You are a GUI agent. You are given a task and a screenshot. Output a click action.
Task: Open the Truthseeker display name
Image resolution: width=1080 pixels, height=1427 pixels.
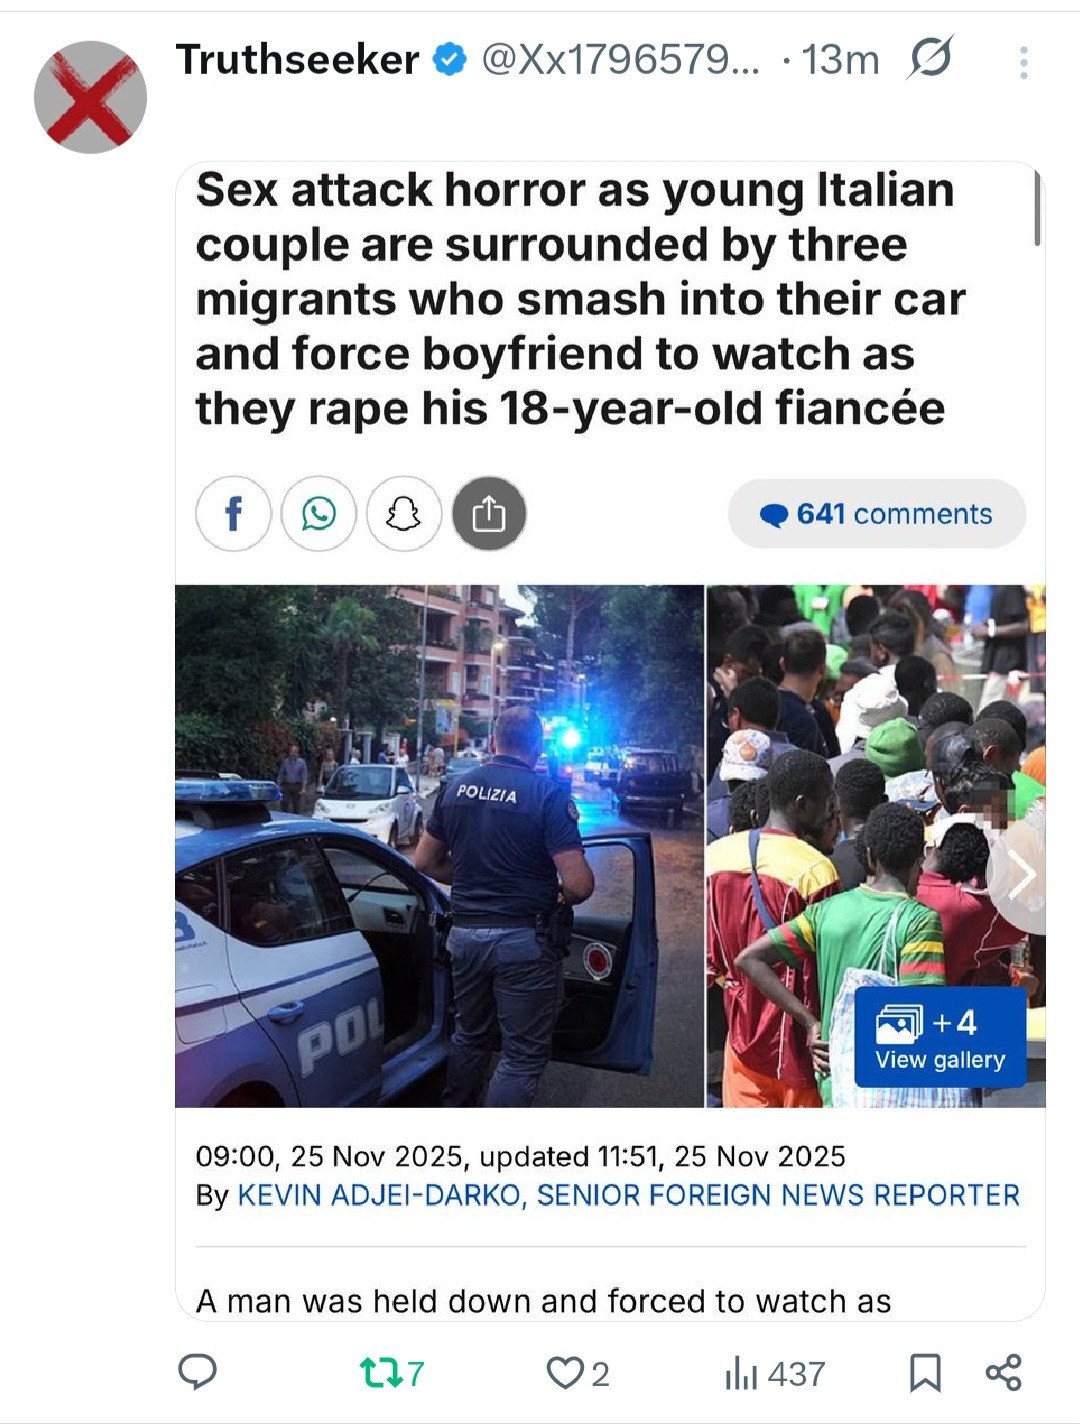[x=298, y=60]
